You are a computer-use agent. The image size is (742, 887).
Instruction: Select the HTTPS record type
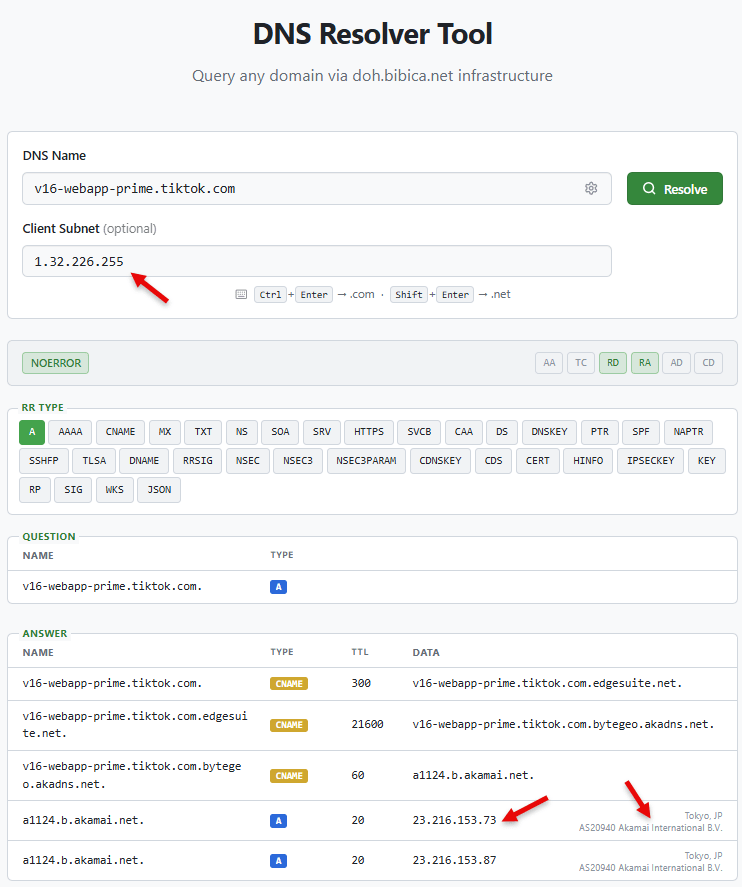pyautogui.click(x=369, y=432)
